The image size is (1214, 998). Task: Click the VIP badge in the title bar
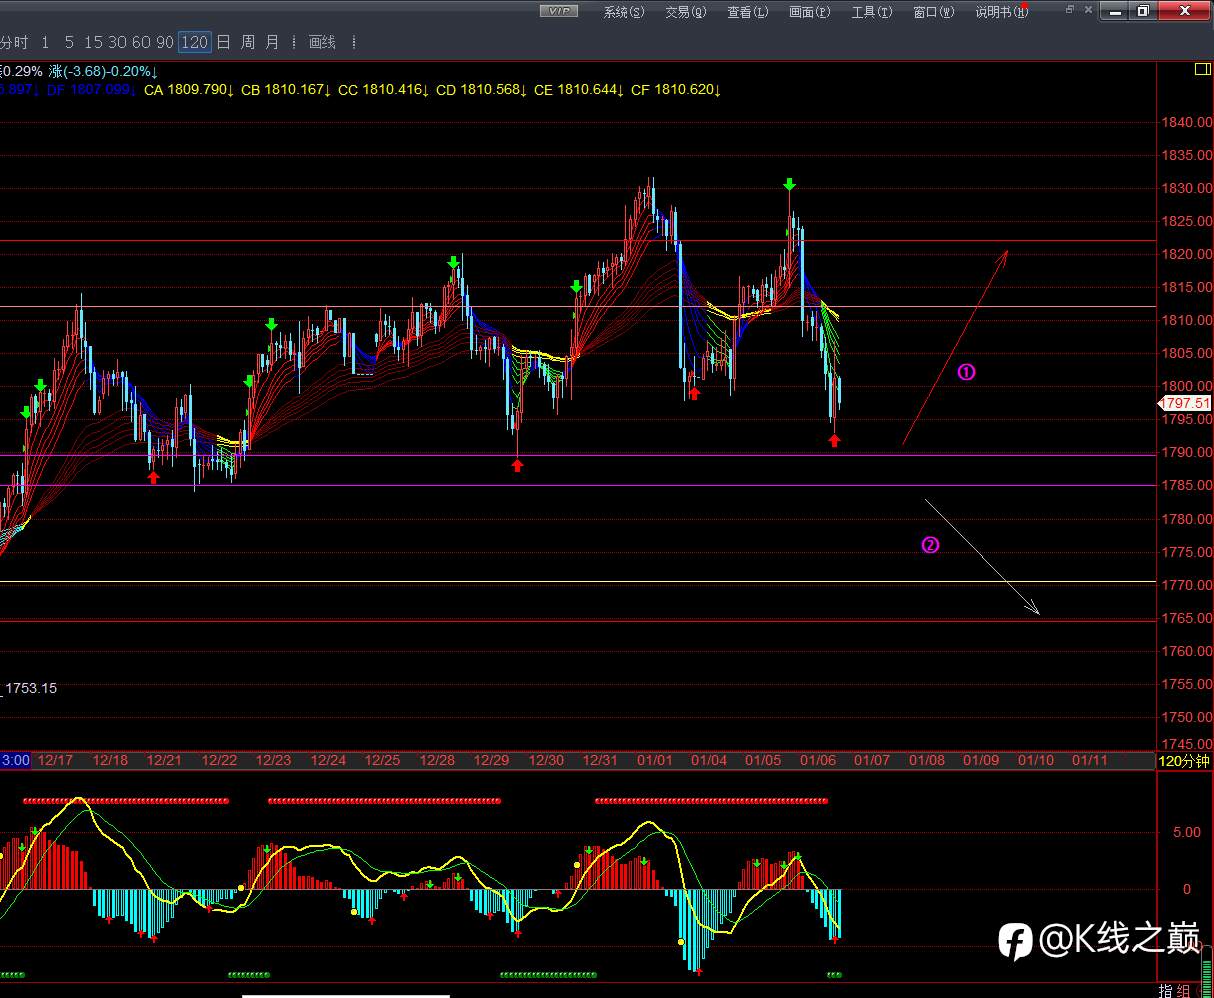pyautogui.click(x=559, y=12)
